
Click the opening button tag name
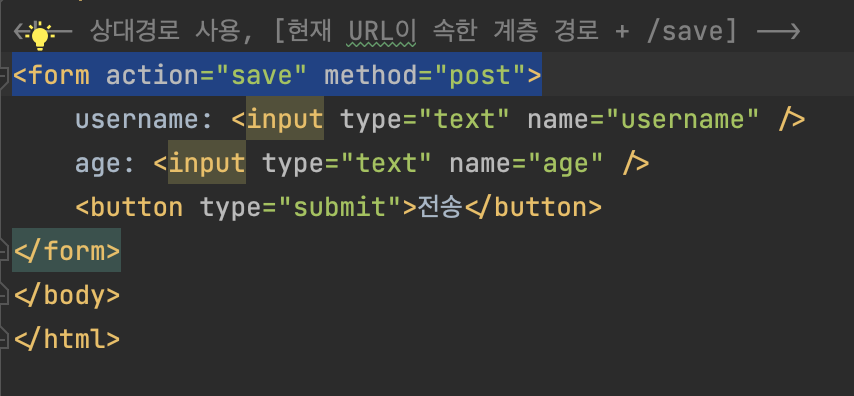137,207
